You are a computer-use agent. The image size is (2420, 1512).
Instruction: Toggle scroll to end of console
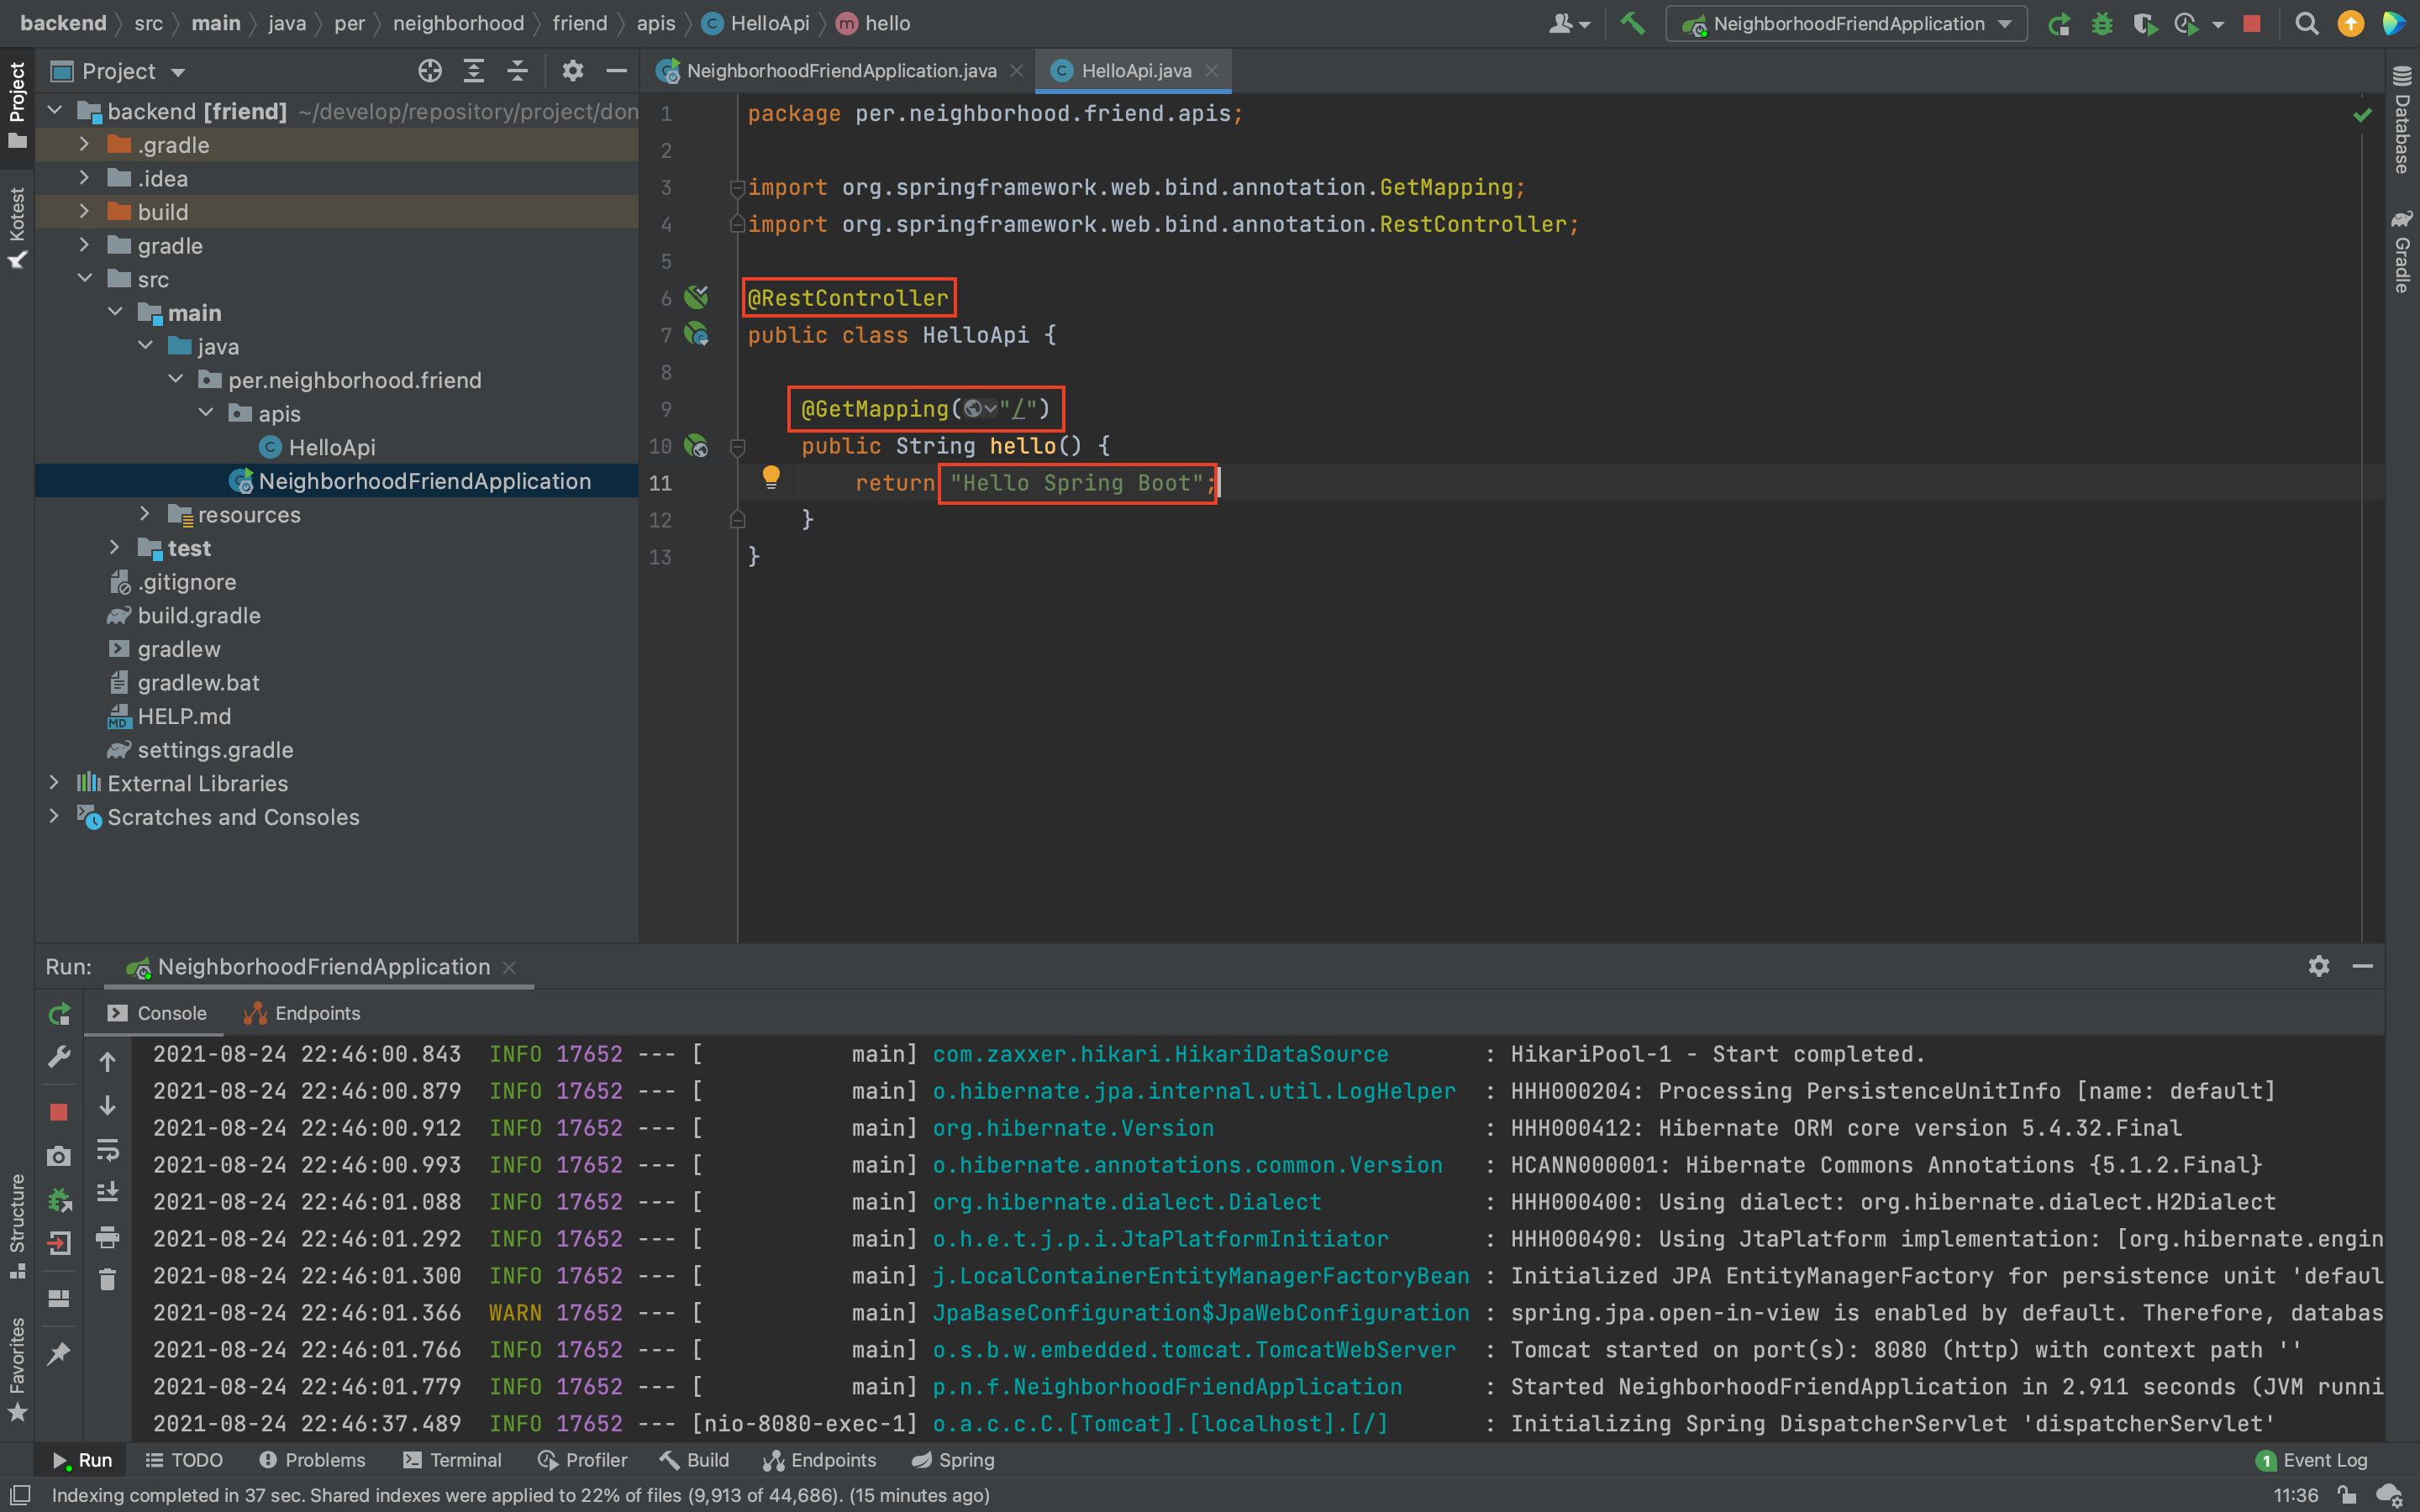click(108, 1192)
